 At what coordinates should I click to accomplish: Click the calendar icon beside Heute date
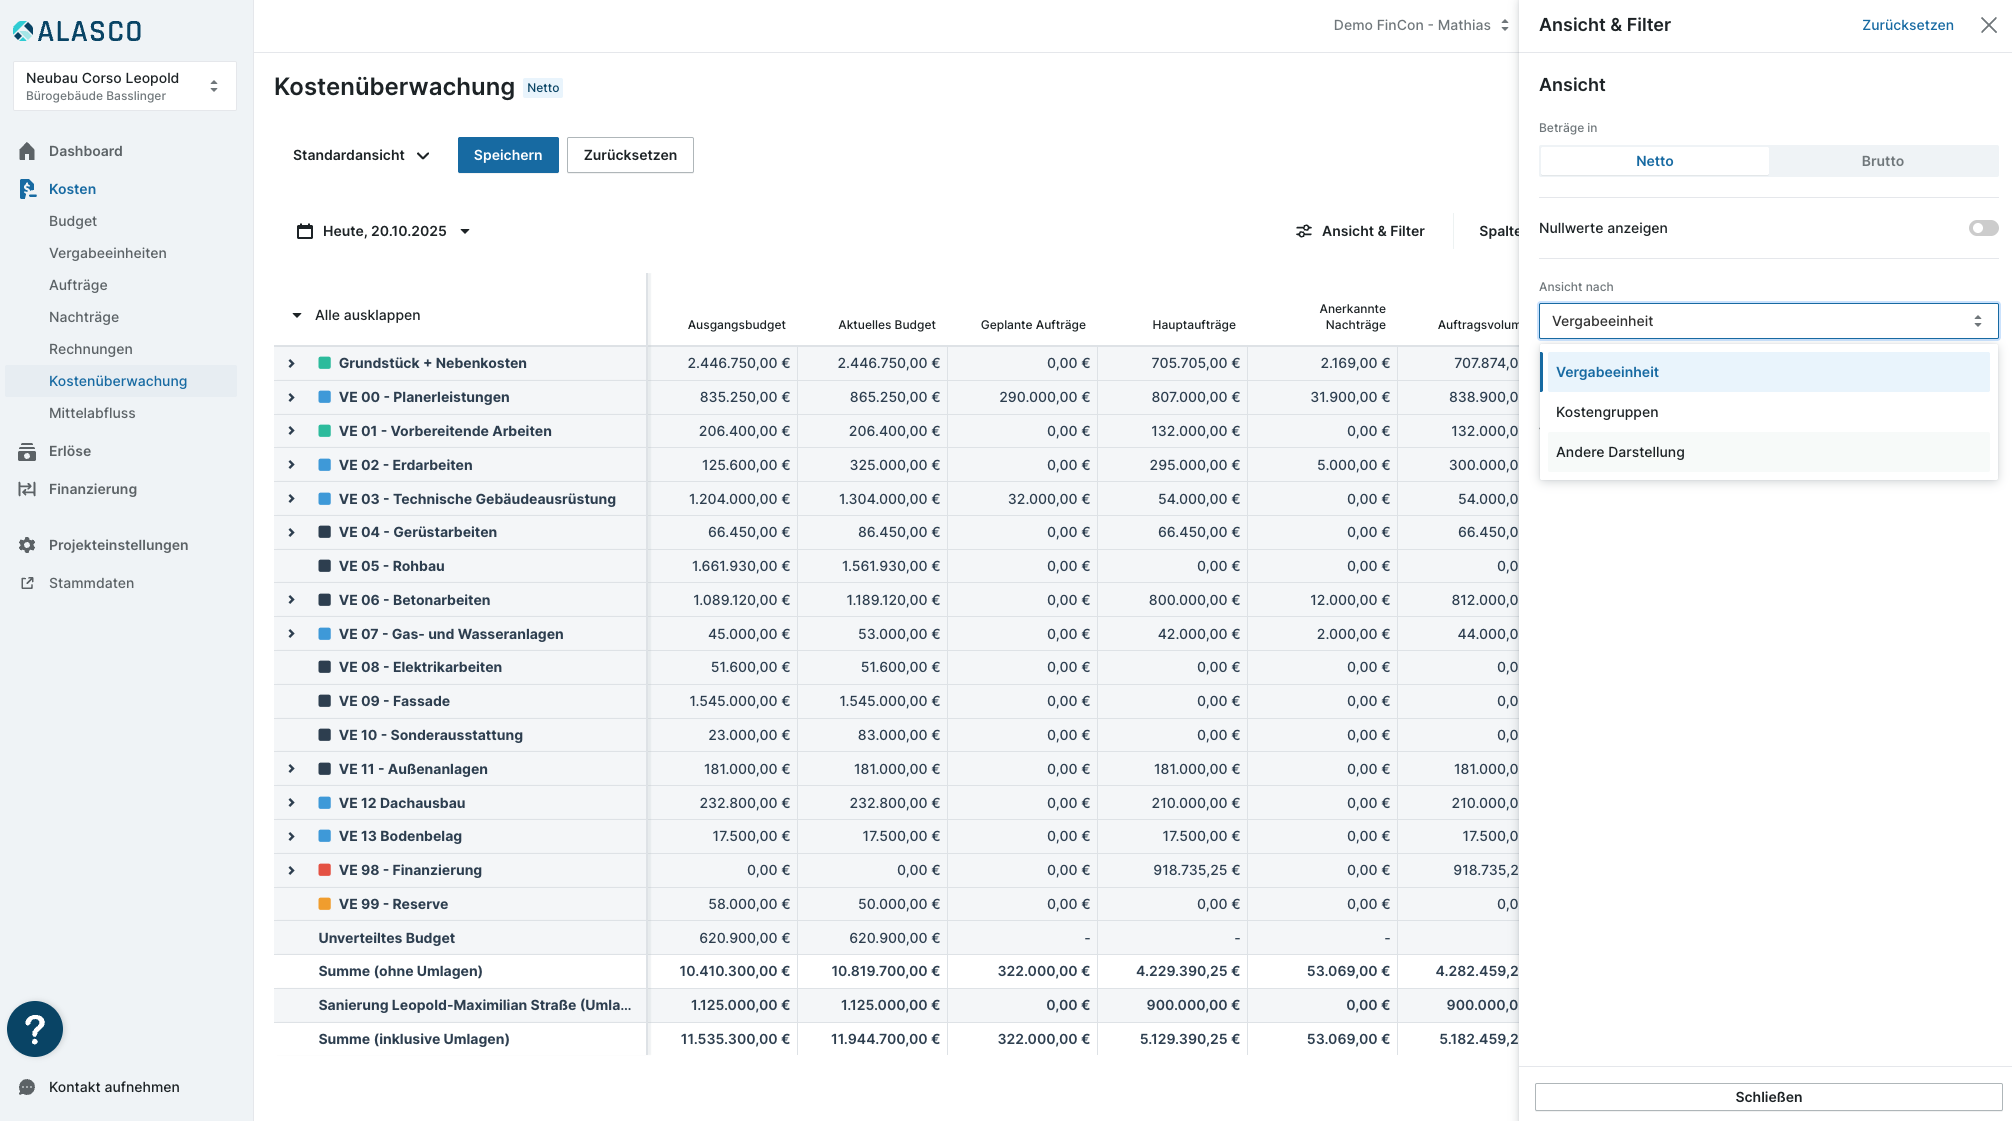pos(305,231)
